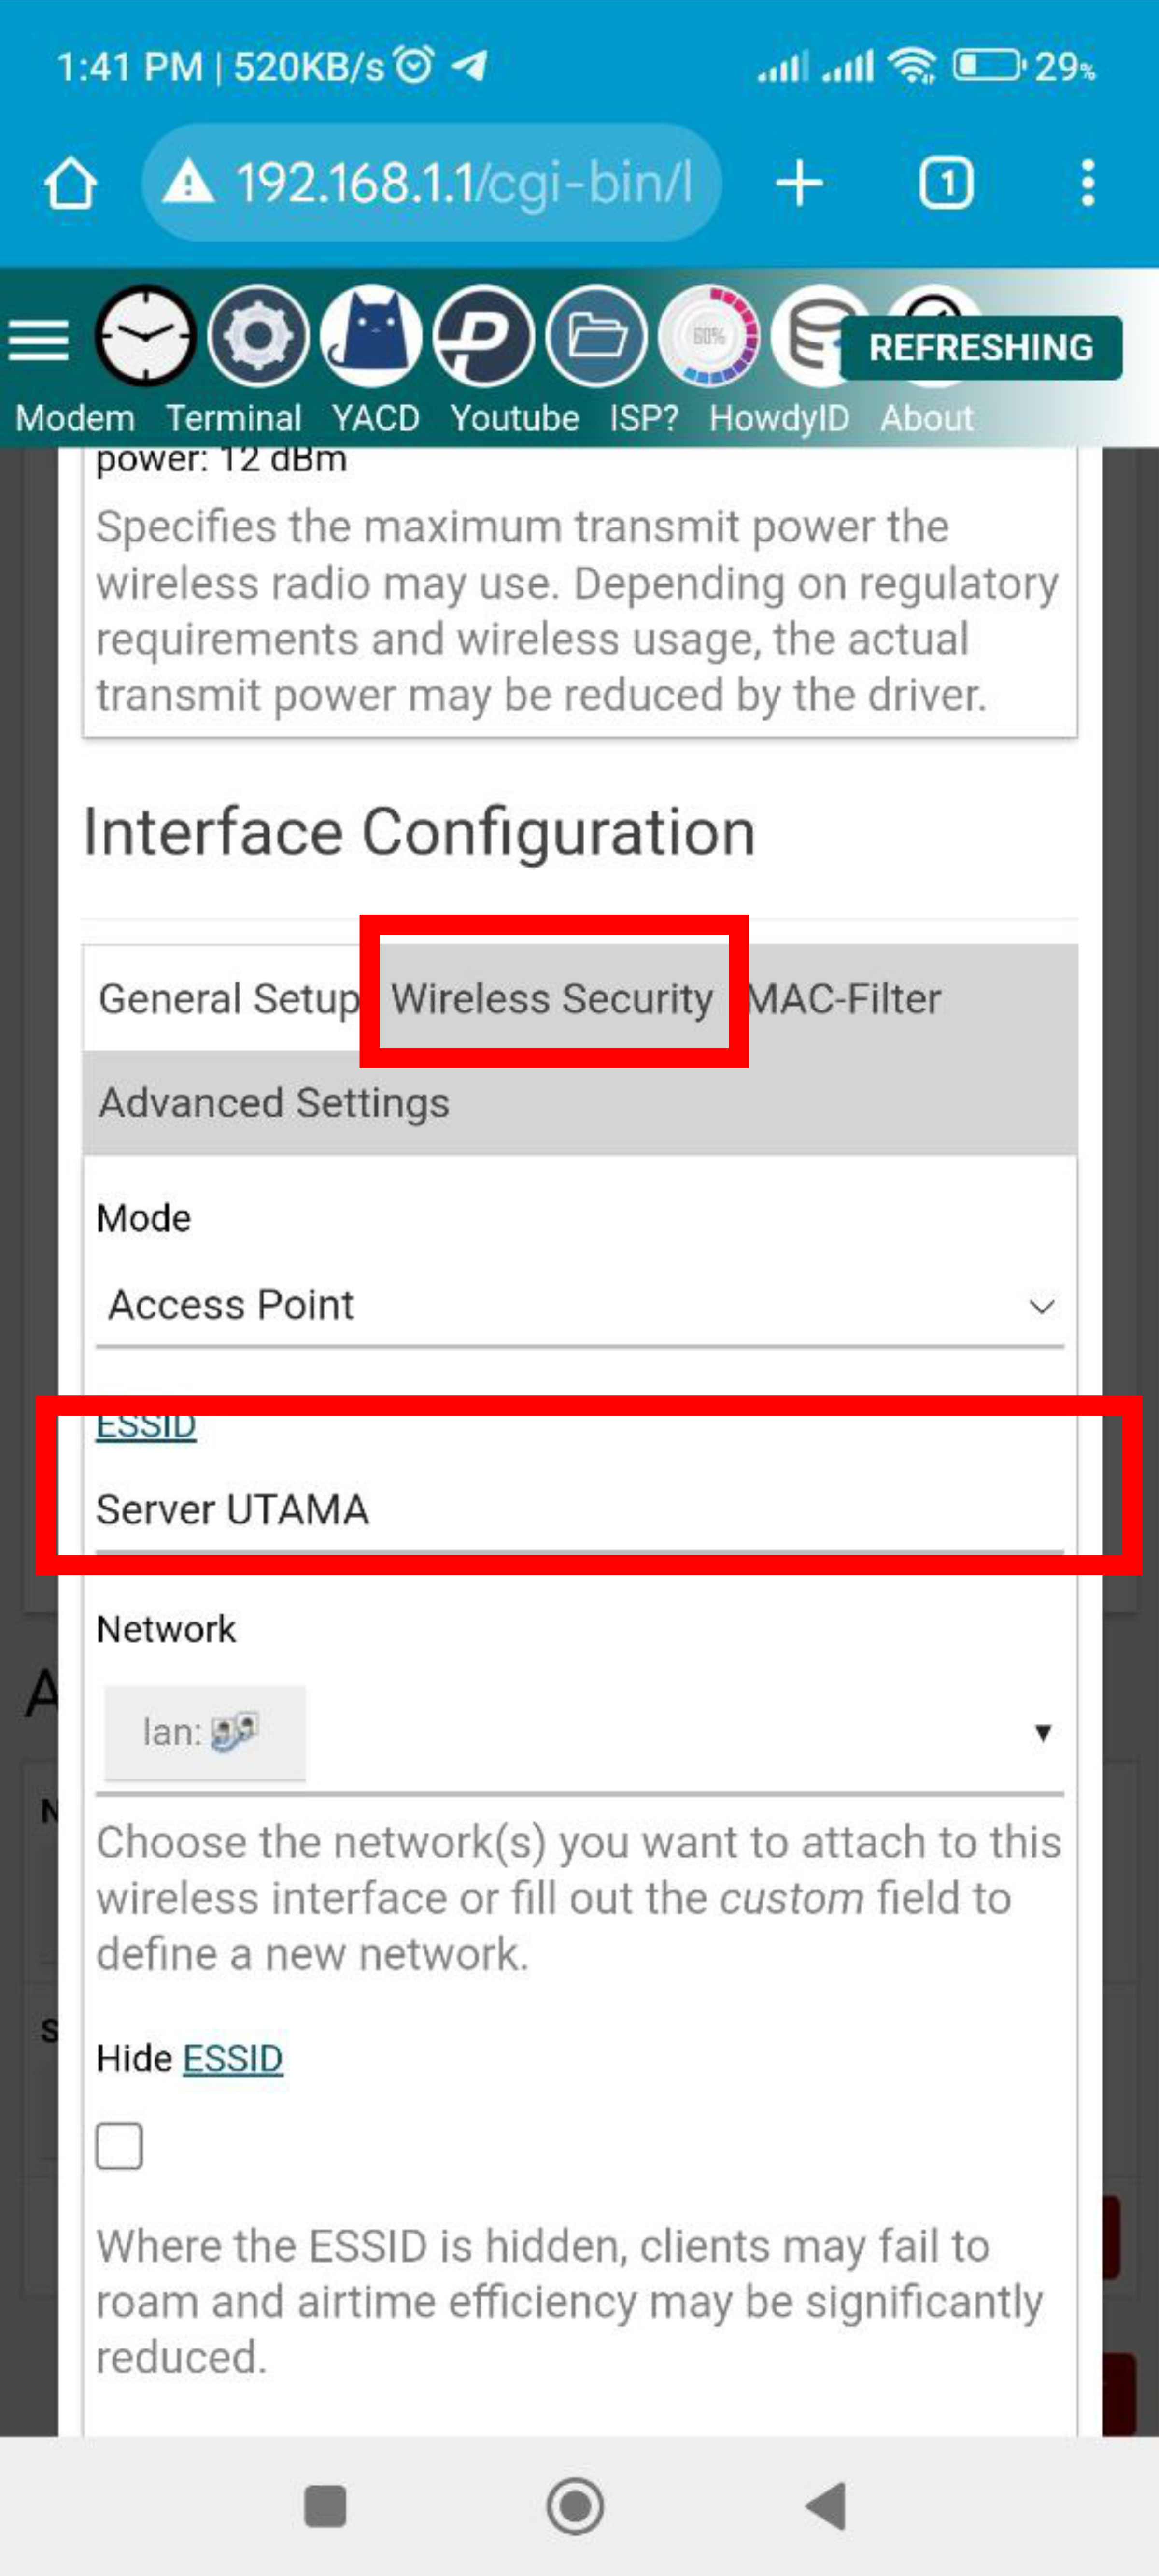Open browser three-dot menu
Image resolution: width=1159 pixels, height=2576 pixels.
click(1087, 183)
